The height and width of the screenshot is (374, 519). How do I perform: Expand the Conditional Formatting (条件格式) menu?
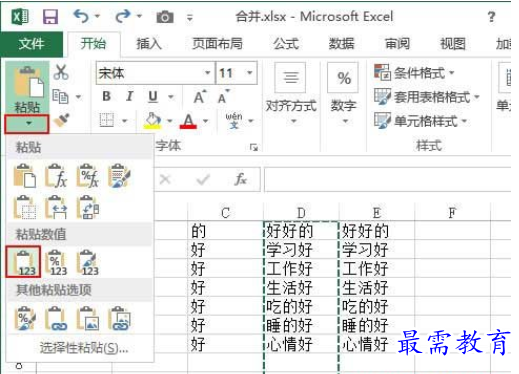(414, 73)
